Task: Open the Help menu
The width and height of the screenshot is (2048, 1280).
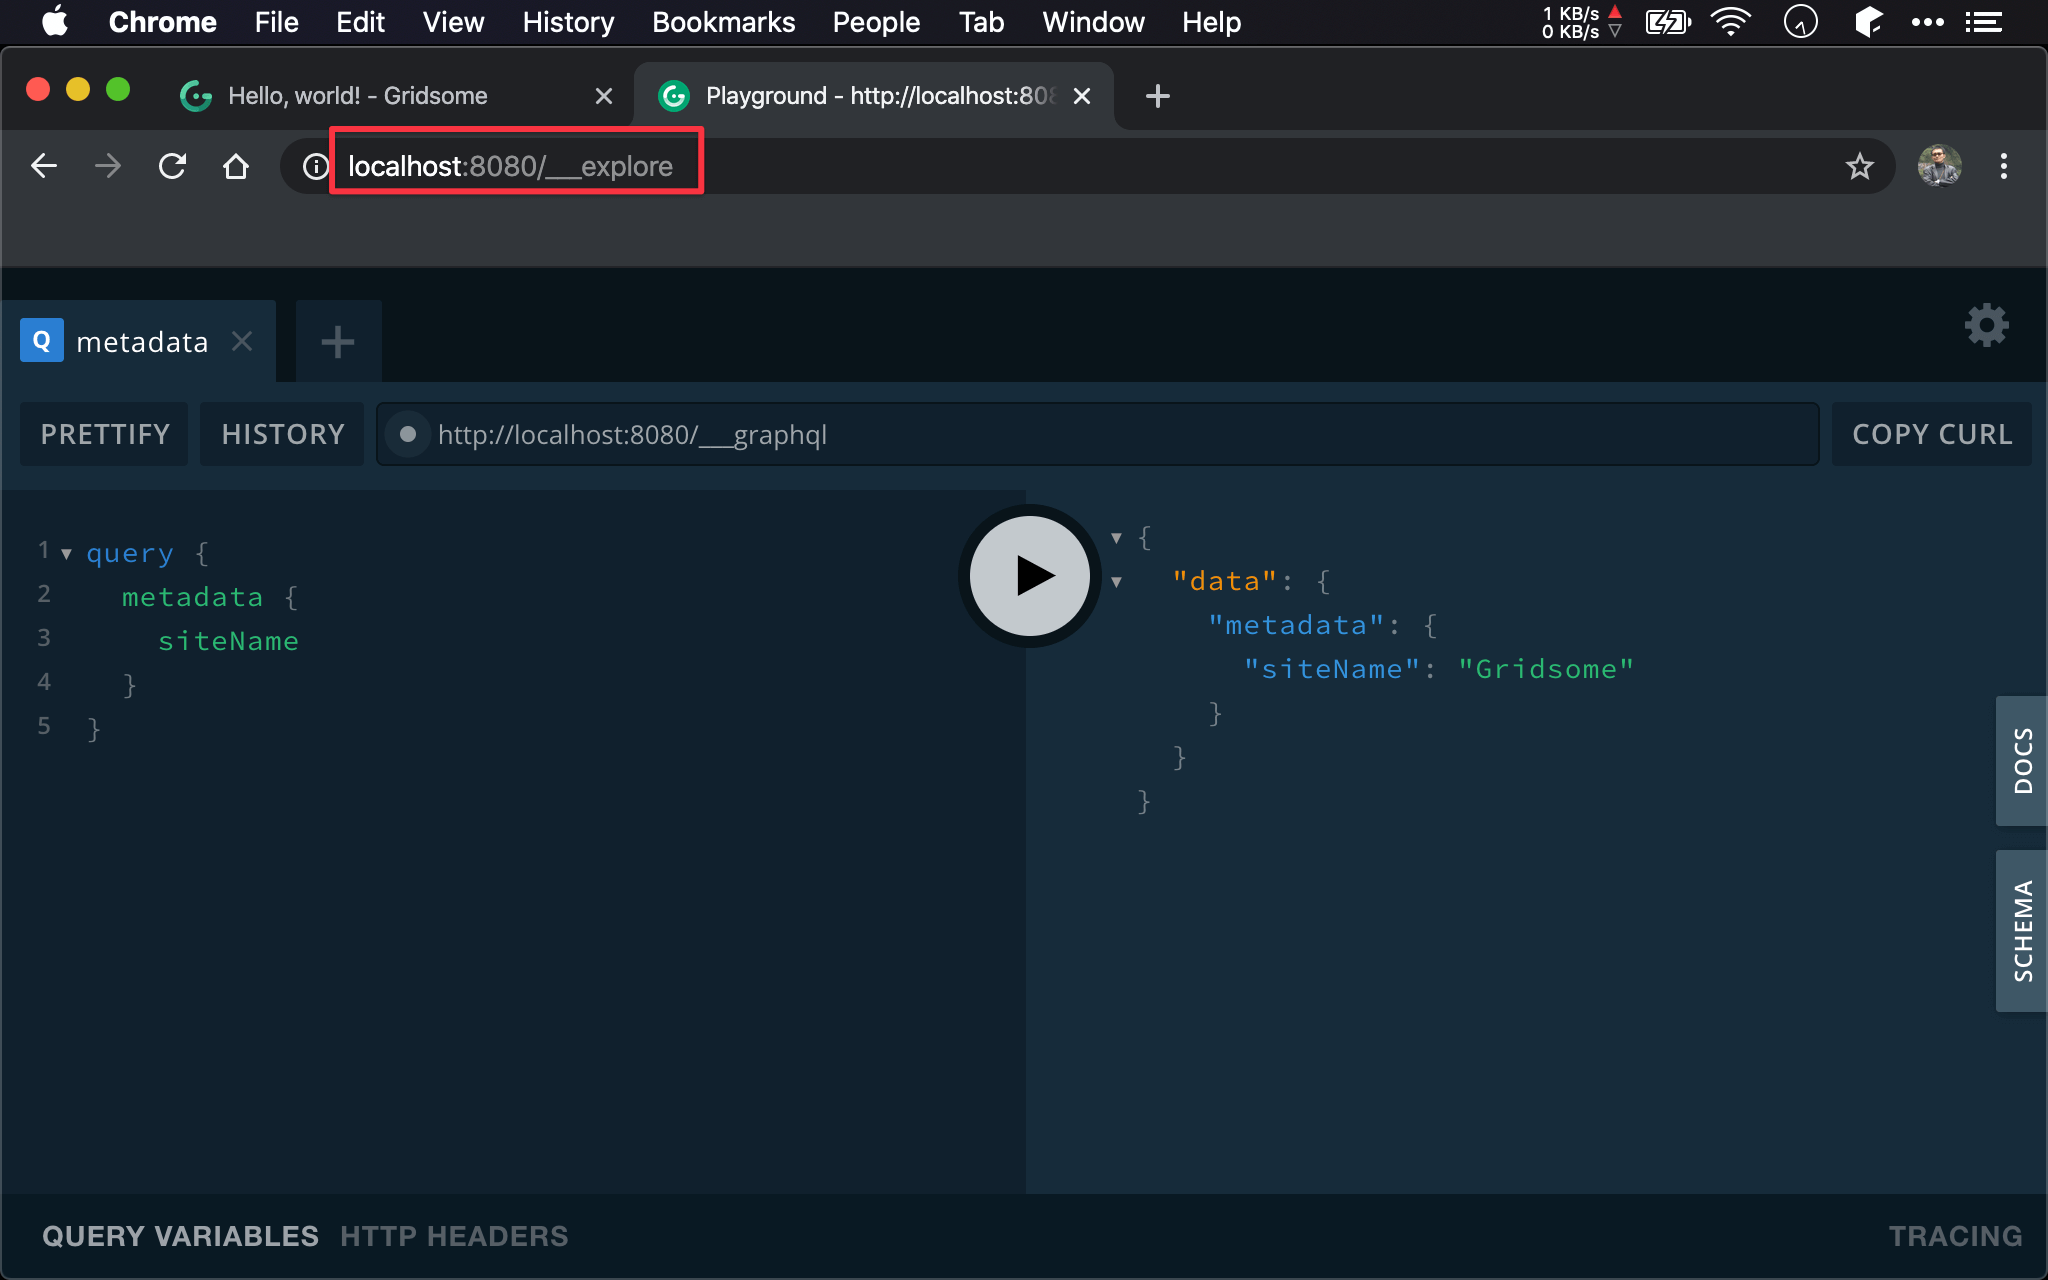Action: pyautogui.click(x=1211, y=22)
